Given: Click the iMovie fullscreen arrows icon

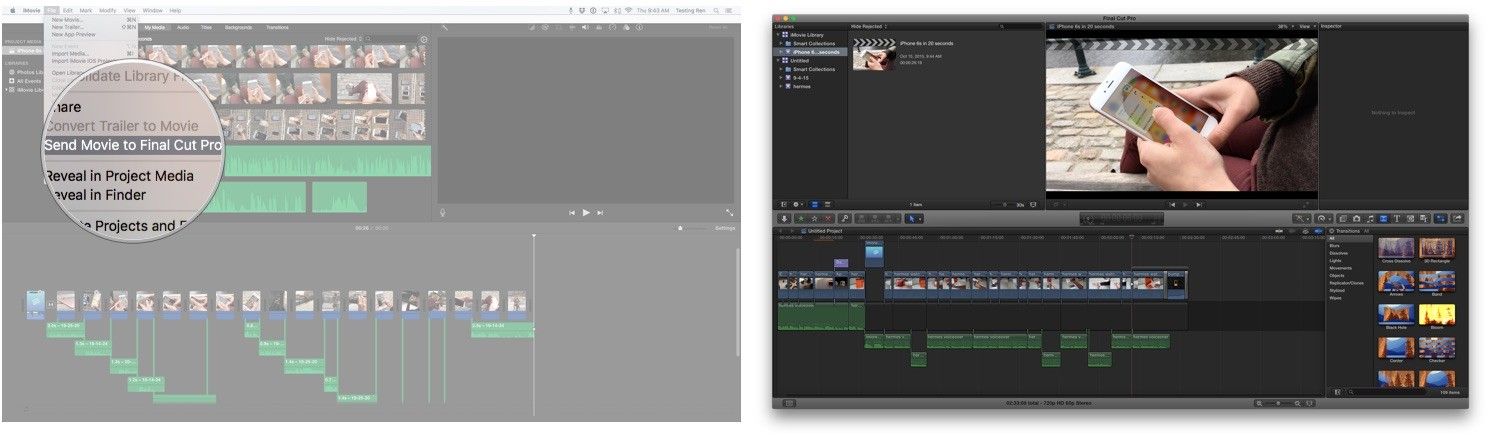Looking at the screenshot, I should (x=729, y=212).
